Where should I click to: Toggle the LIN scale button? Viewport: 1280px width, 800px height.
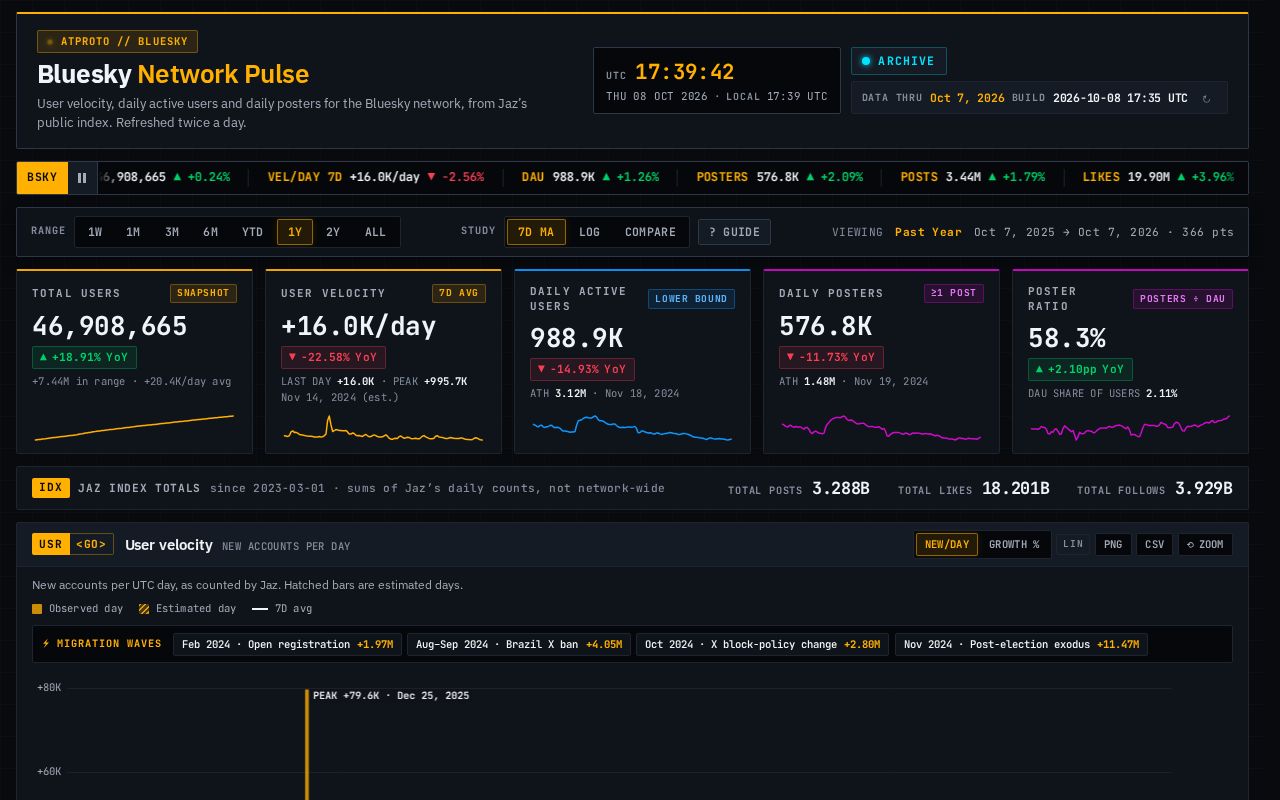click(1073, 544)
